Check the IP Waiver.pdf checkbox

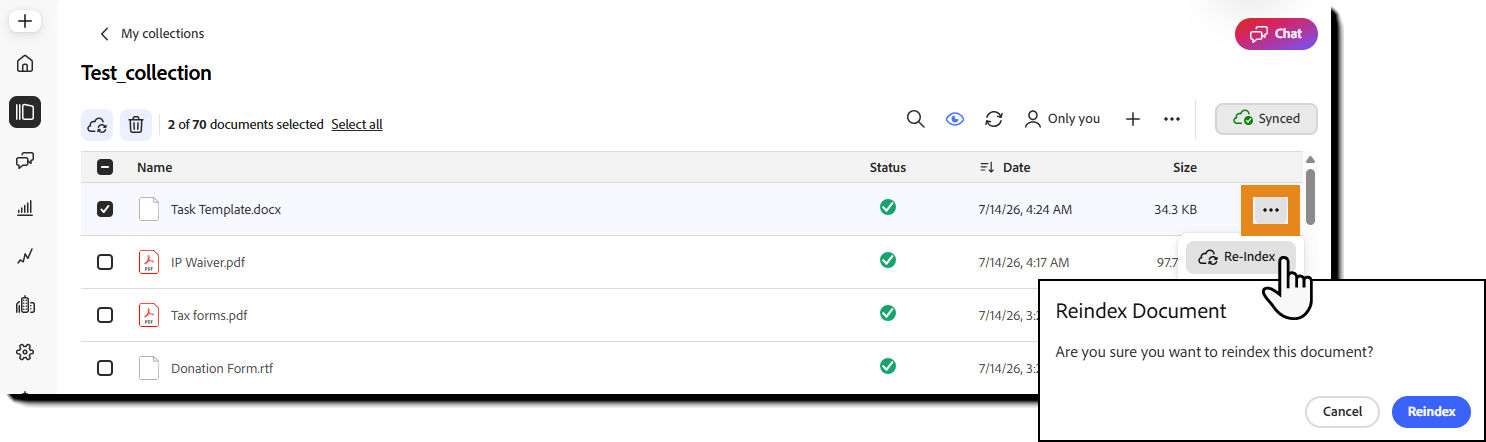[x=105, y=262]
